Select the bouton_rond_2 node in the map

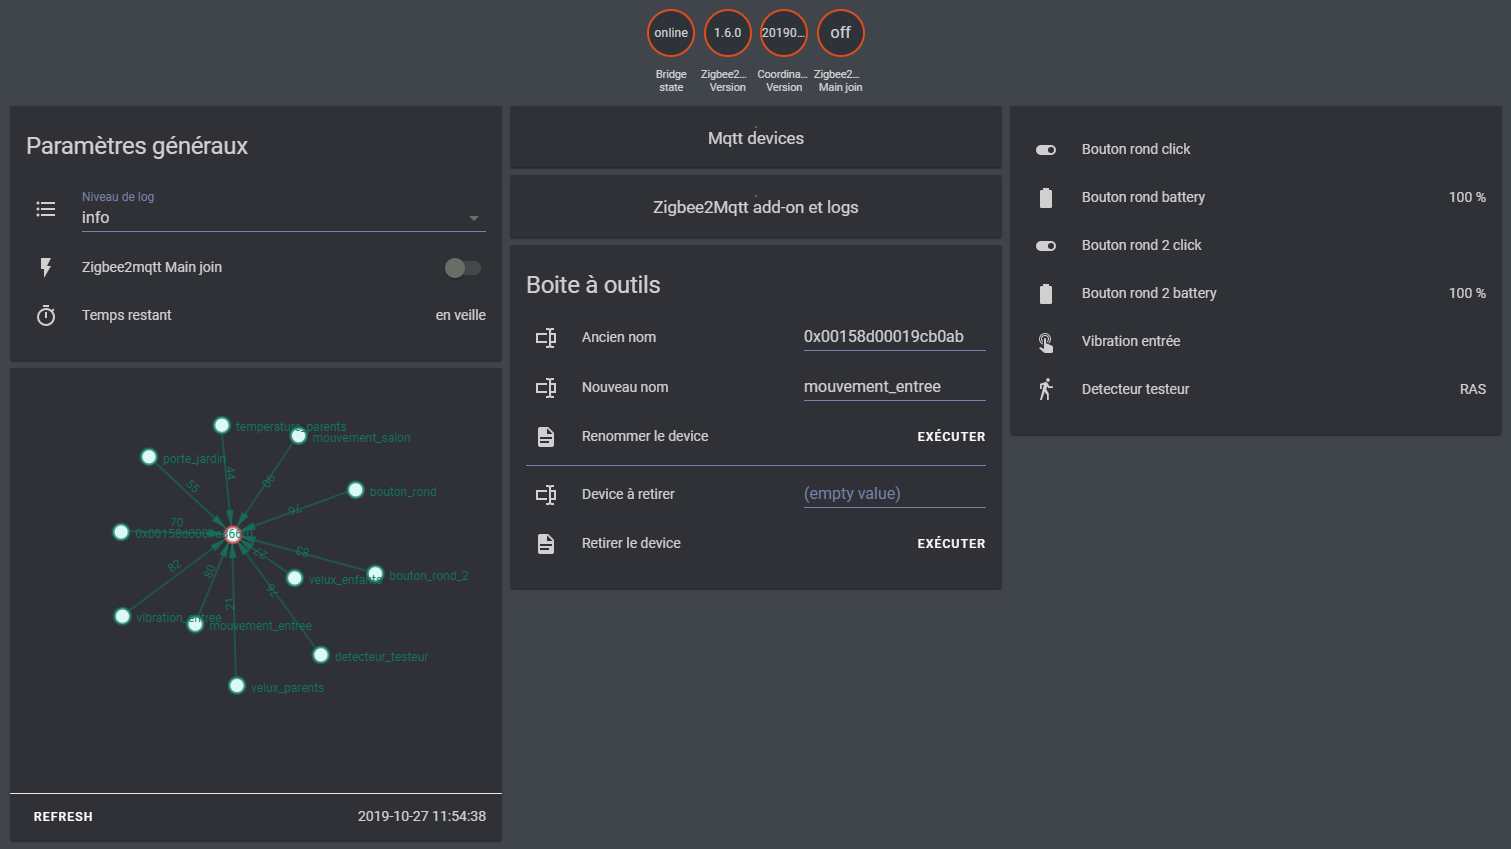[375, 574]
